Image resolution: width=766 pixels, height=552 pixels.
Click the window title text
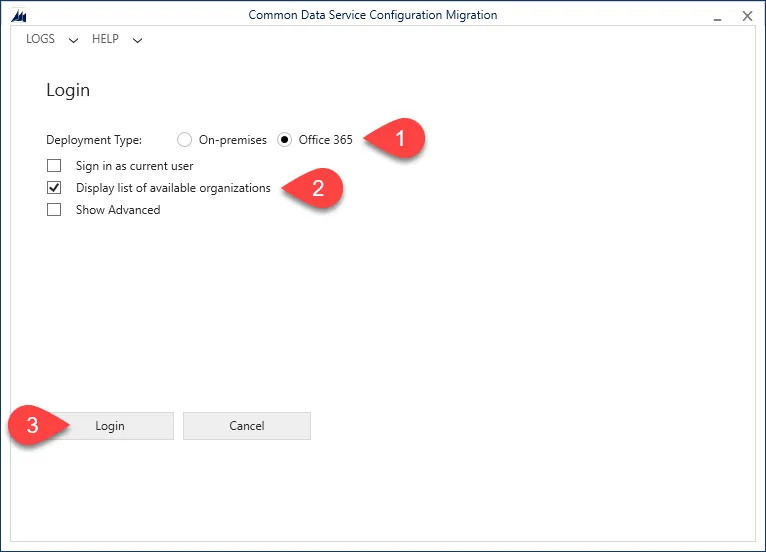[x=373, y=15]
